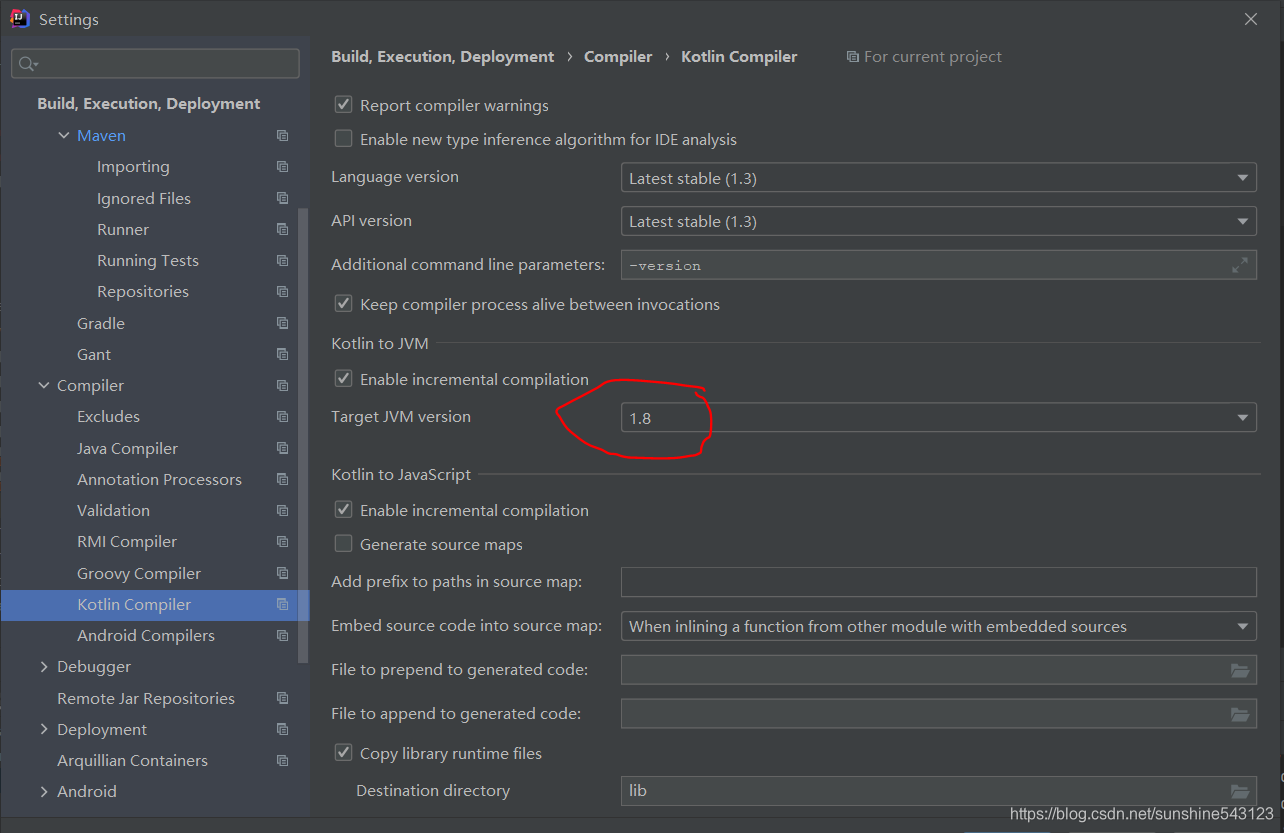Viewport: 1284px width, 833px height.
Task: Toggle Report compiler warnings checkbox
Action: pyautogui.click(x=344, y=105)
